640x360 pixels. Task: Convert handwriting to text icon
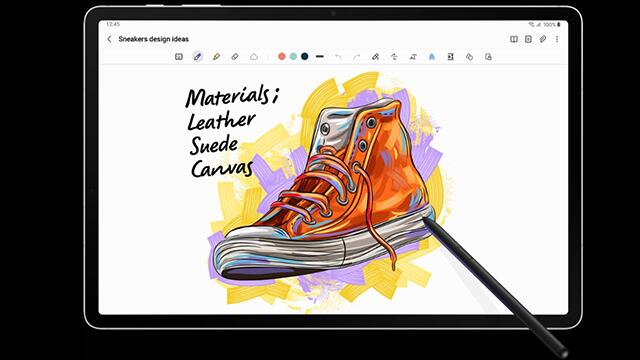pyautogui.click(x=413, y=57)
